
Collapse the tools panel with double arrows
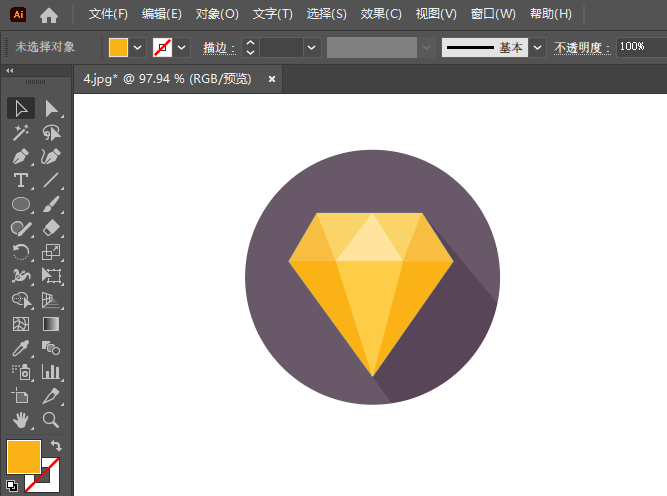coord(10,71)
